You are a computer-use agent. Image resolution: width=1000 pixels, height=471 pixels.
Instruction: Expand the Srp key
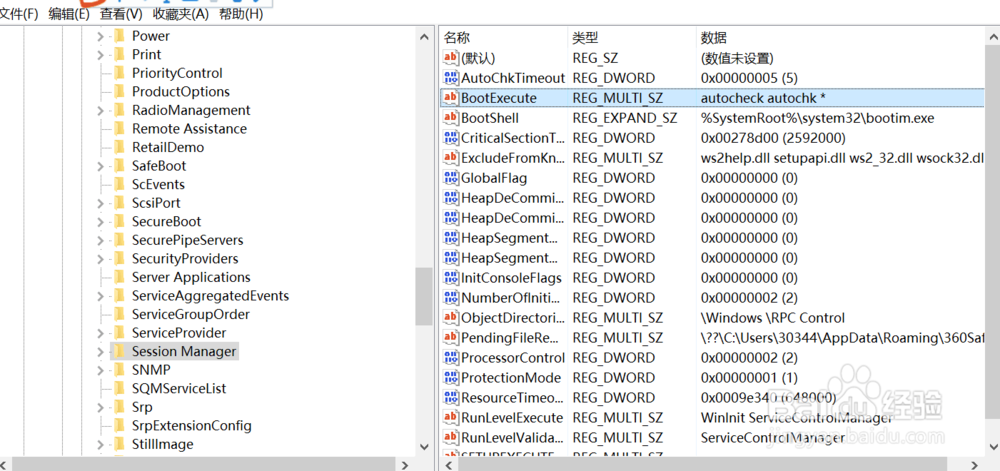(x=100, y=407)
